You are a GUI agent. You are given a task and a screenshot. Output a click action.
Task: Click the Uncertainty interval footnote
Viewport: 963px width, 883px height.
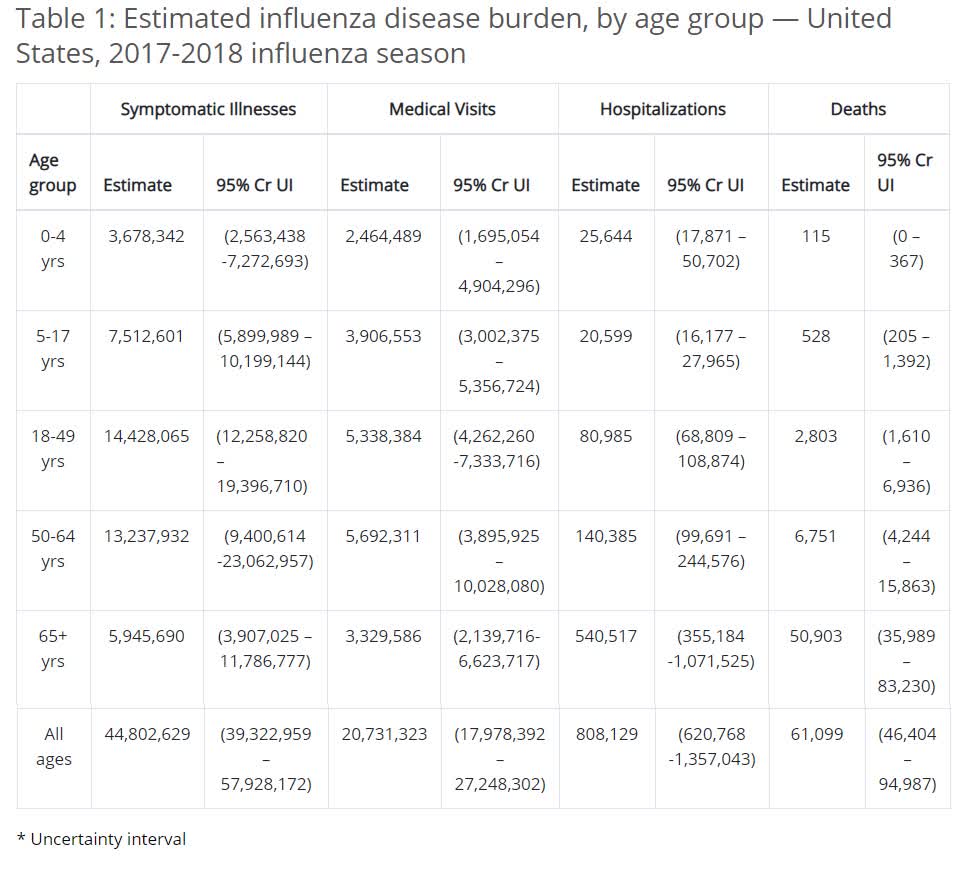click(x=102, y=839)
